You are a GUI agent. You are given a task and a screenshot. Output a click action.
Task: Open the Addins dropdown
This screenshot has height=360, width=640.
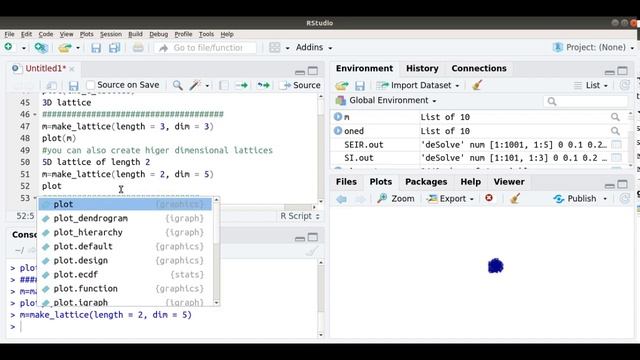313,47
